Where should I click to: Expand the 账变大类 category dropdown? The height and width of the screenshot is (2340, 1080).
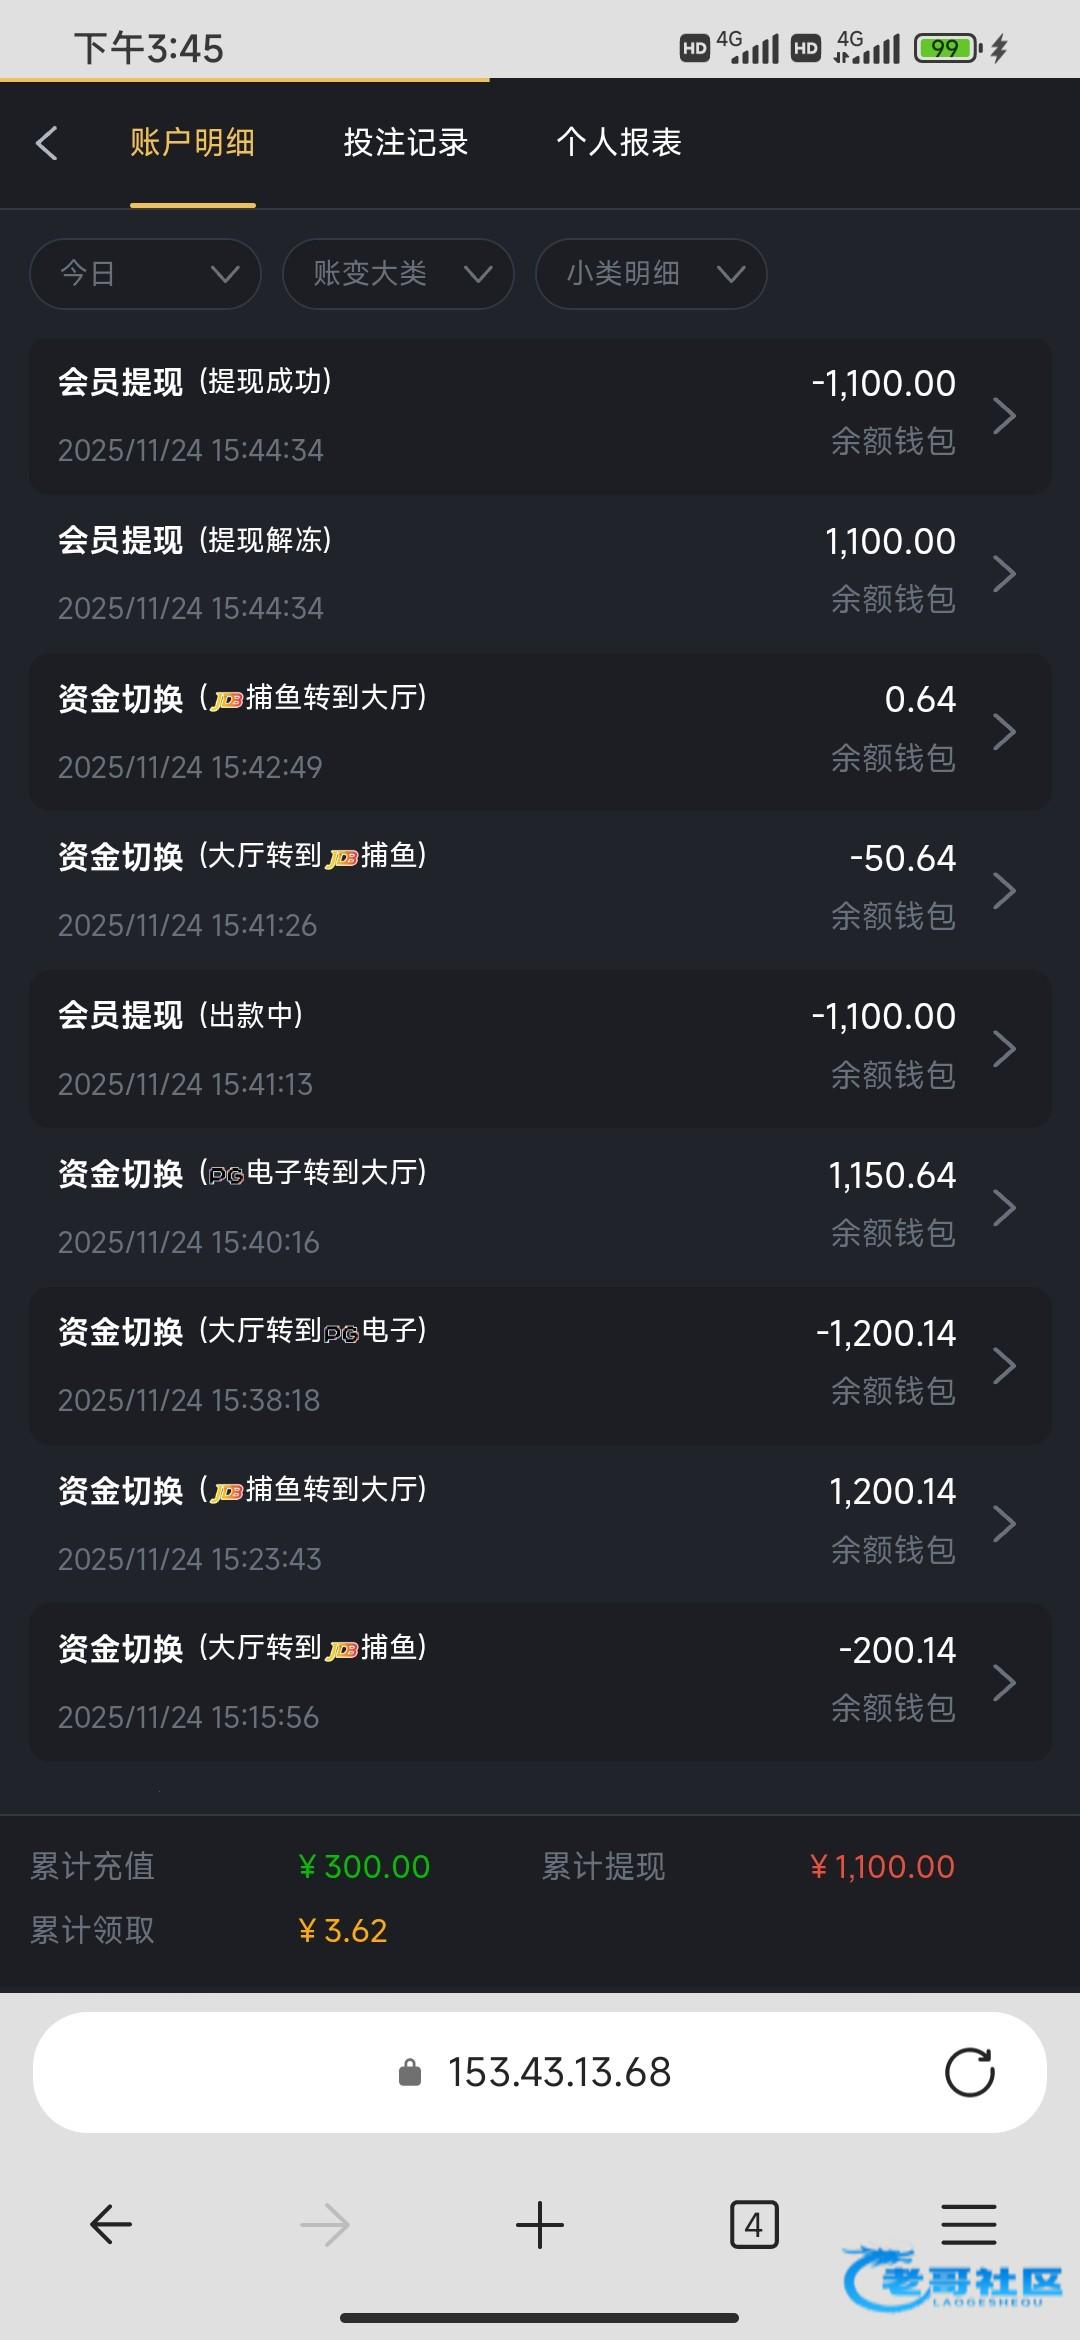(x=398, y=273)
